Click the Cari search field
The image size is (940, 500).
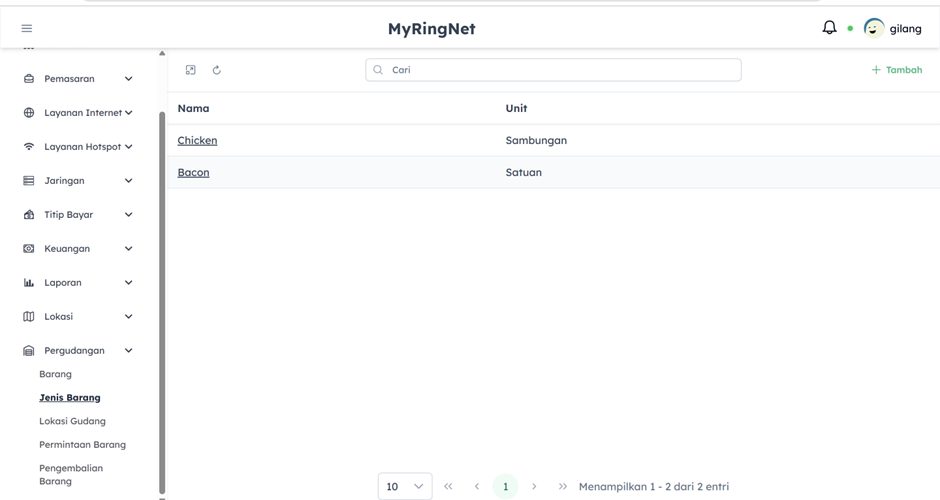click(553, 70)
